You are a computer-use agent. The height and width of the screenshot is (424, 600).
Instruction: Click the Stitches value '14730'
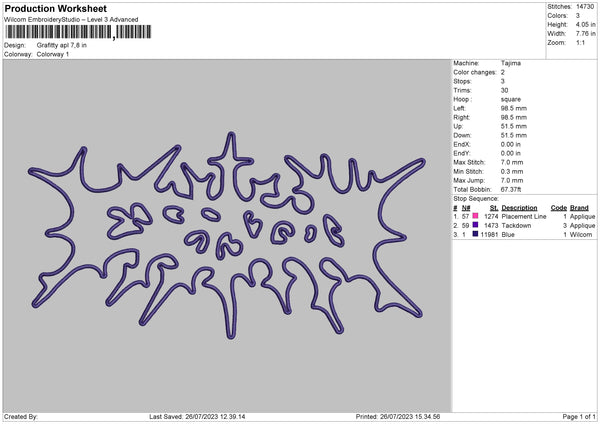(585, 7)
